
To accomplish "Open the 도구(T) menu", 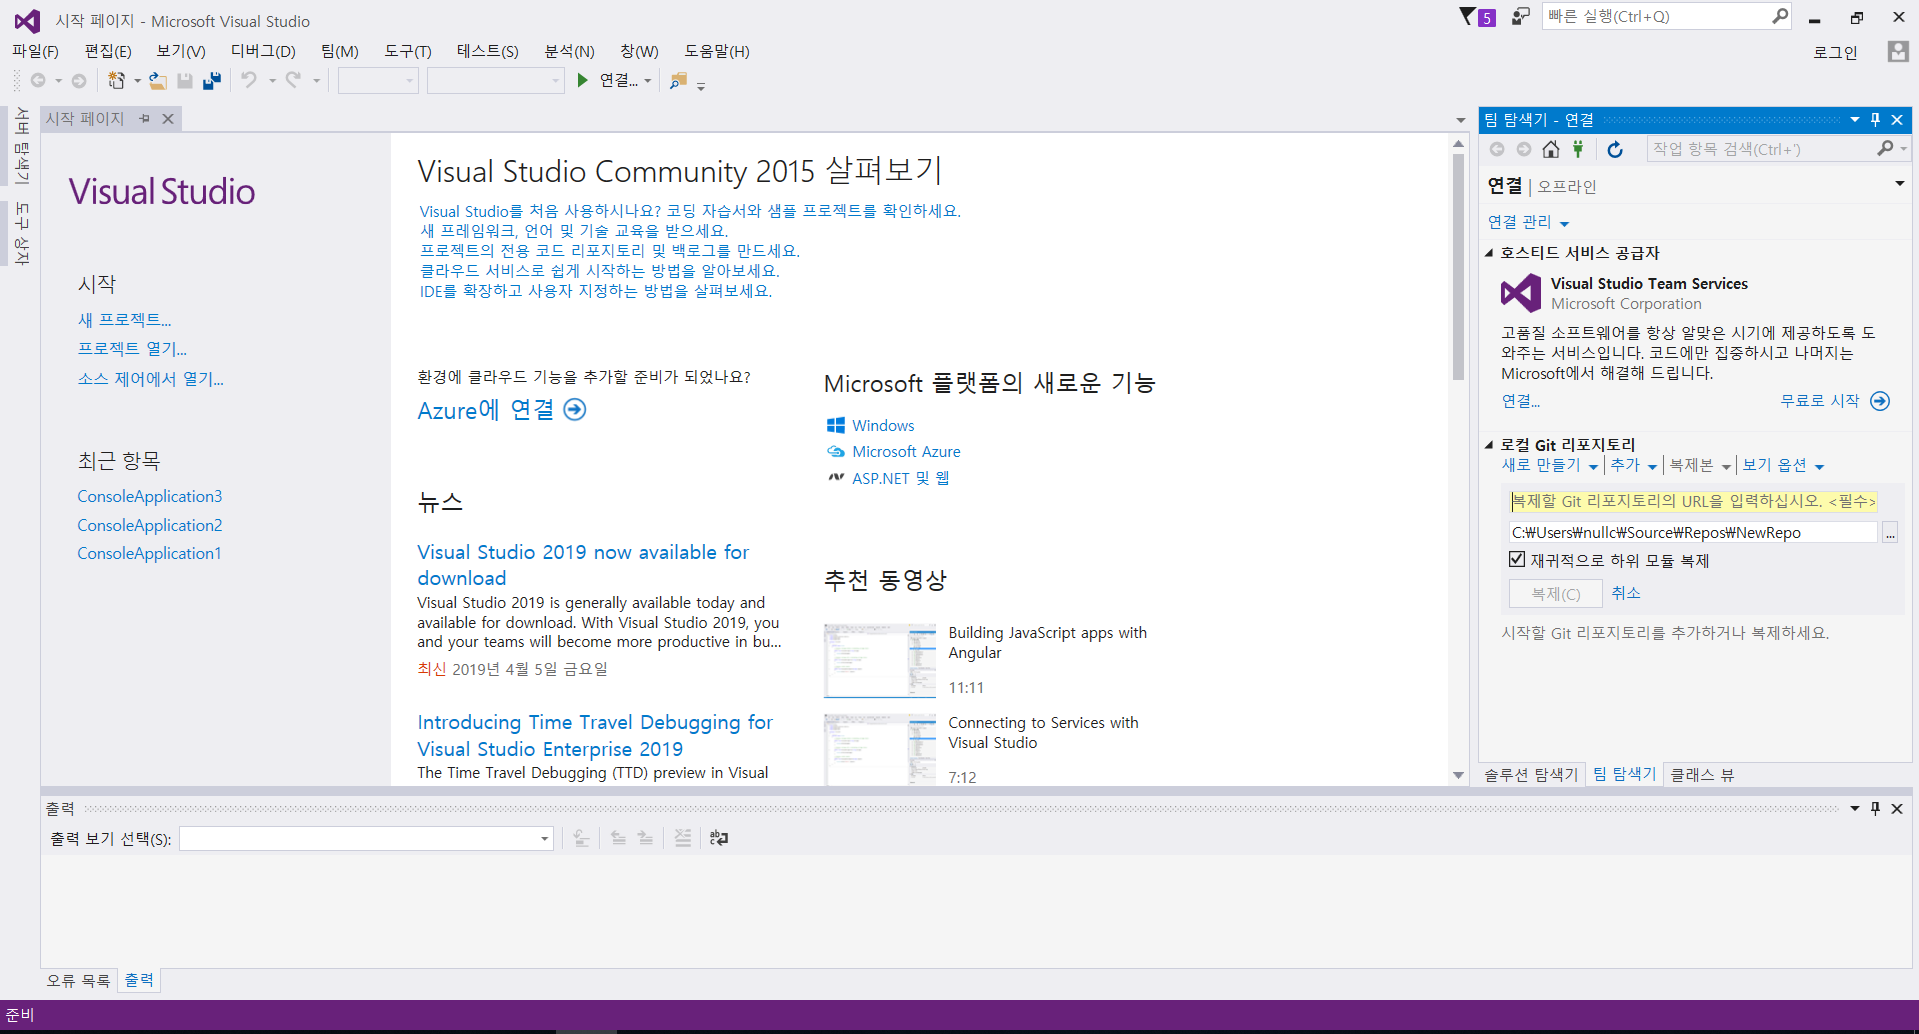I will pos(408,51).
